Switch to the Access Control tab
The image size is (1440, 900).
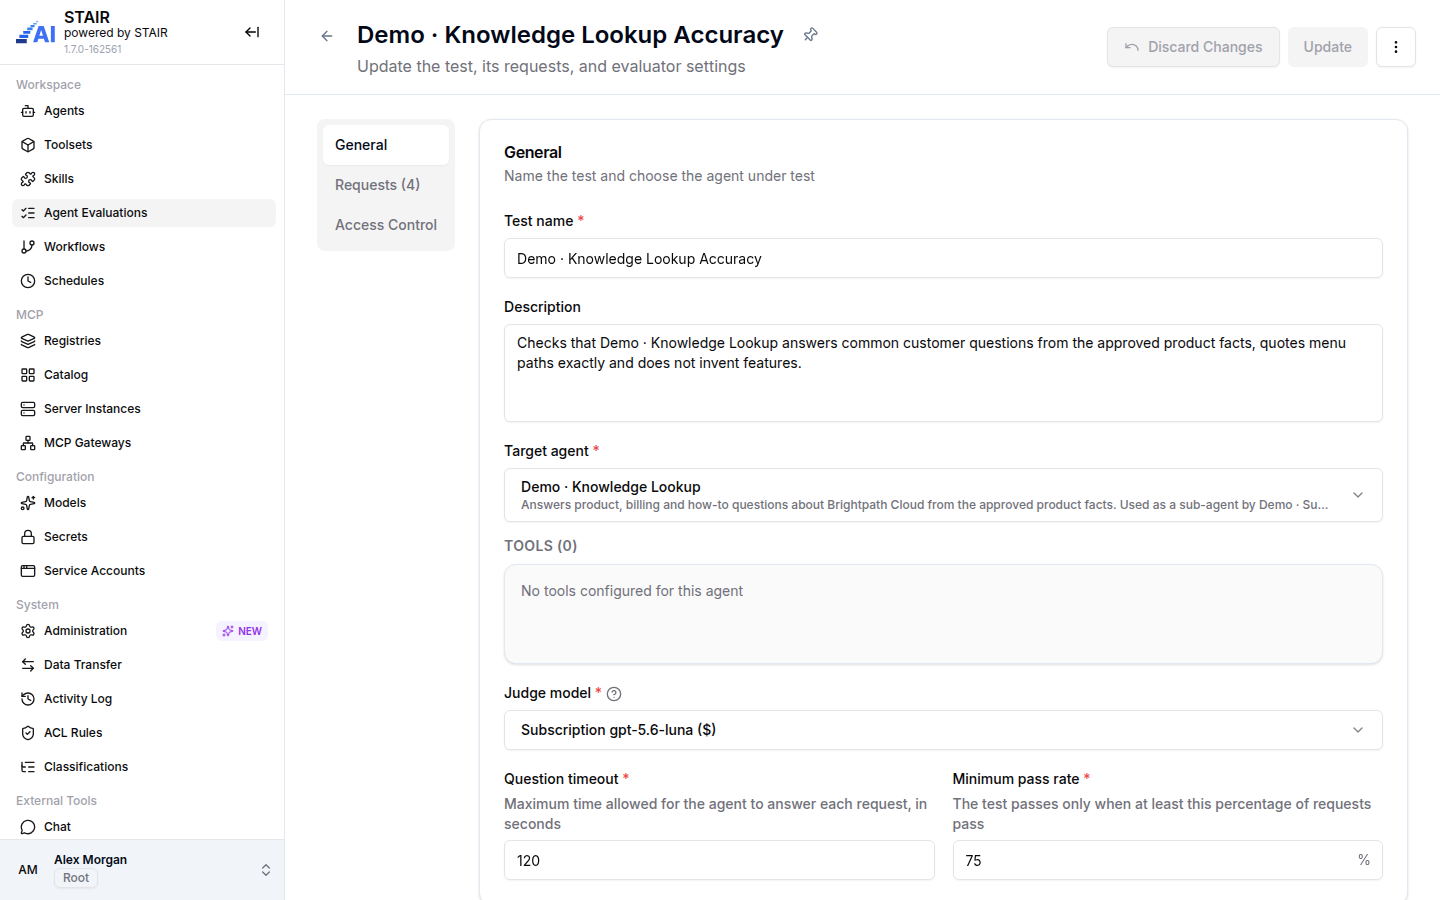386,225
